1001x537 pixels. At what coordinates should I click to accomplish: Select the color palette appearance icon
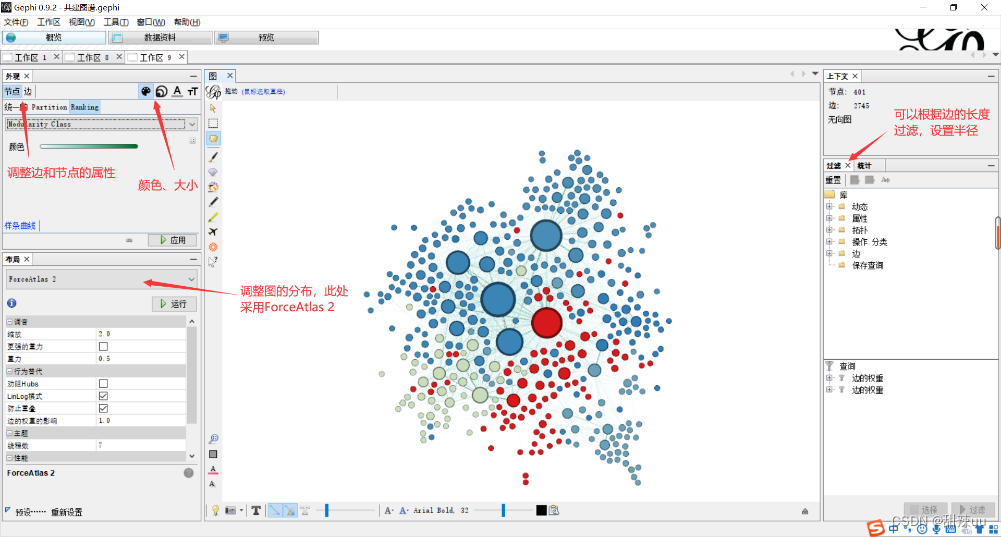[146, 91]
